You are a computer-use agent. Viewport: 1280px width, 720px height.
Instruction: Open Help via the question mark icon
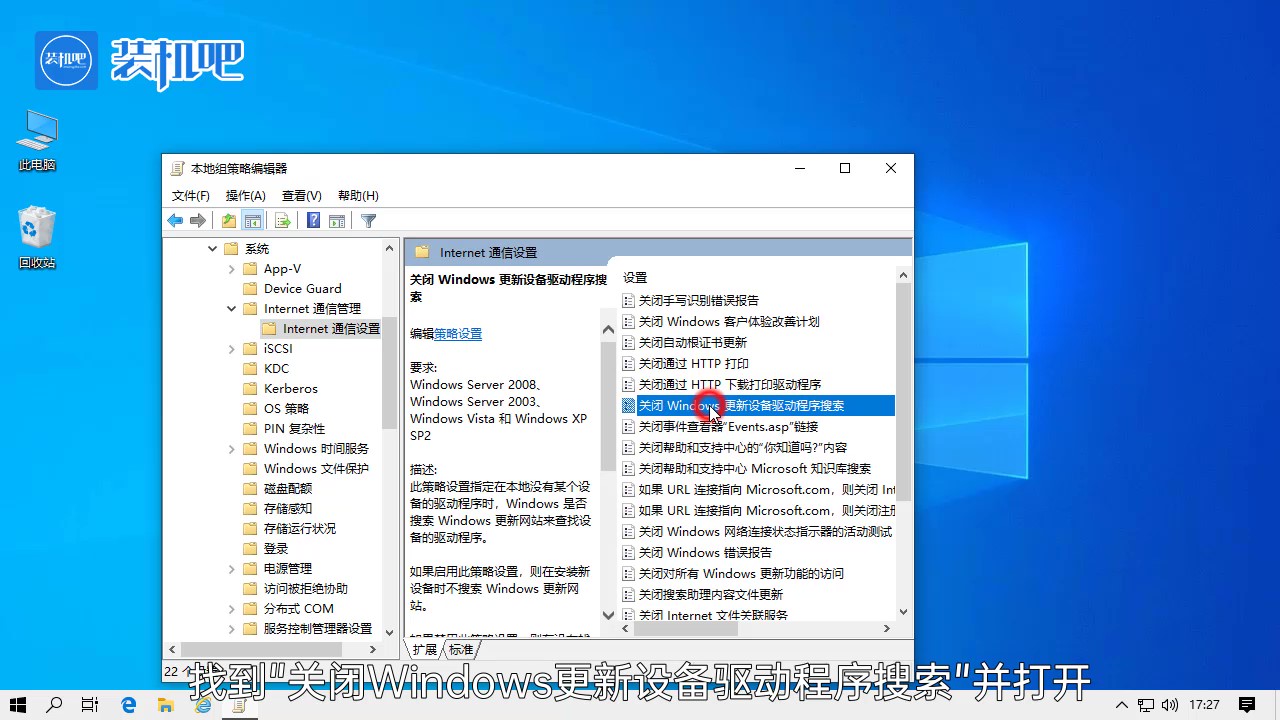coord(313,220)
